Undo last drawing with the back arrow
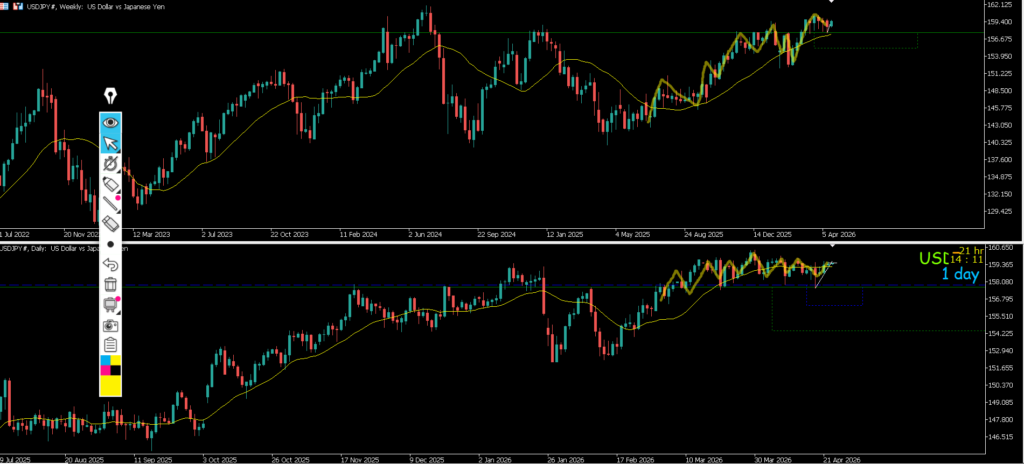The height and width of the screenshot is (464, 1024). (x=110, y=265)
